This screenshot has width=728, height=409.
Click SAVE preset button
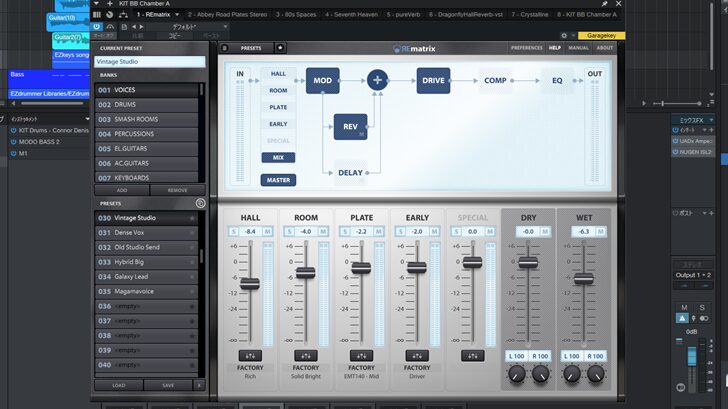click(168, 385)
